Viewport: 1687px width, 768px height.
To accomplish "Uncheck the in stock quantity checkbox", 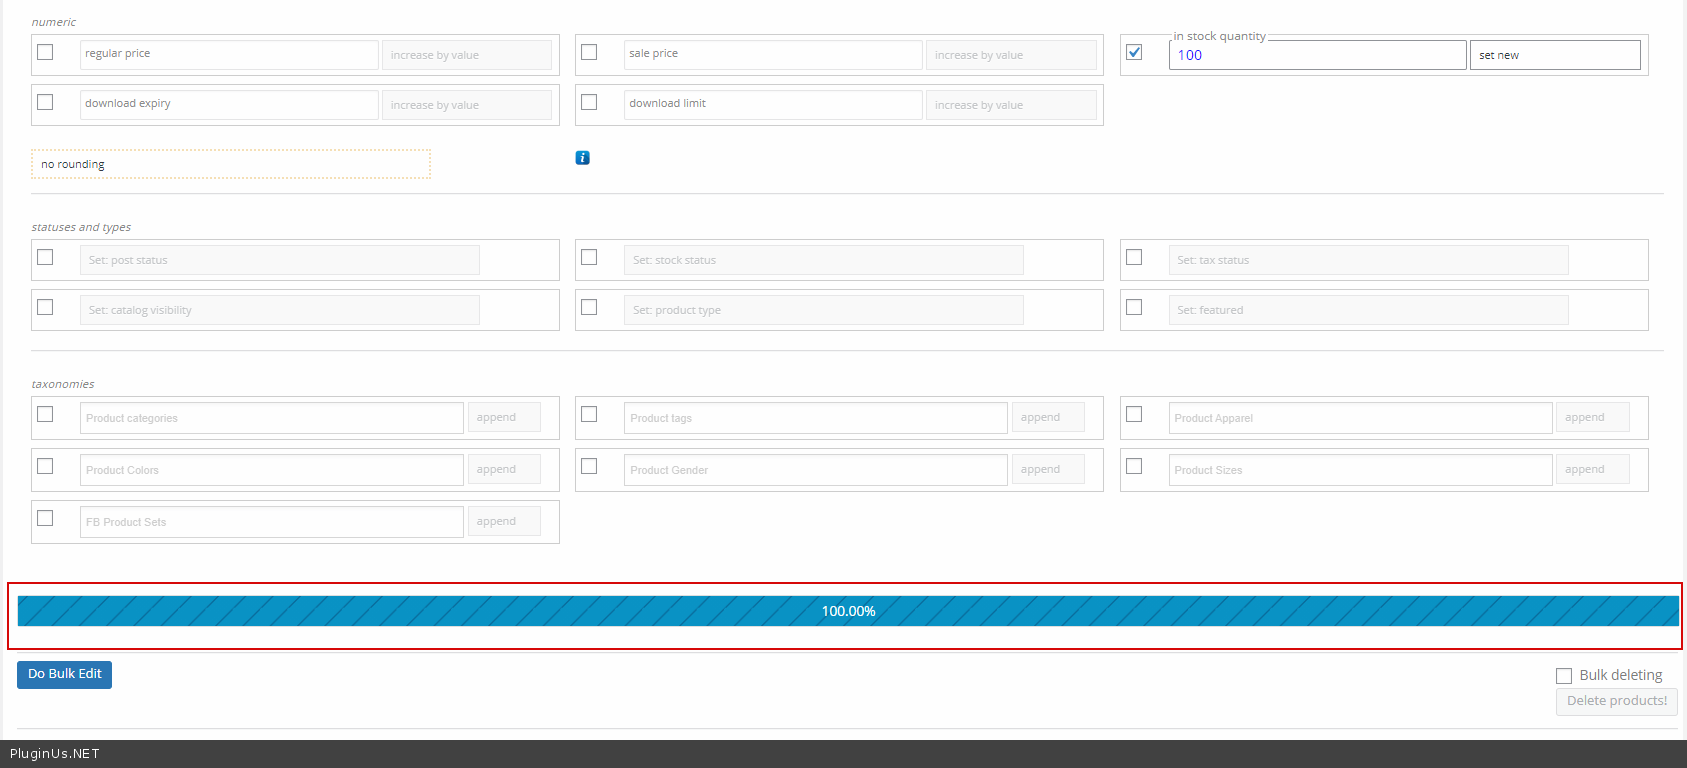I will pyautogui.click(x=1134, y=52).
